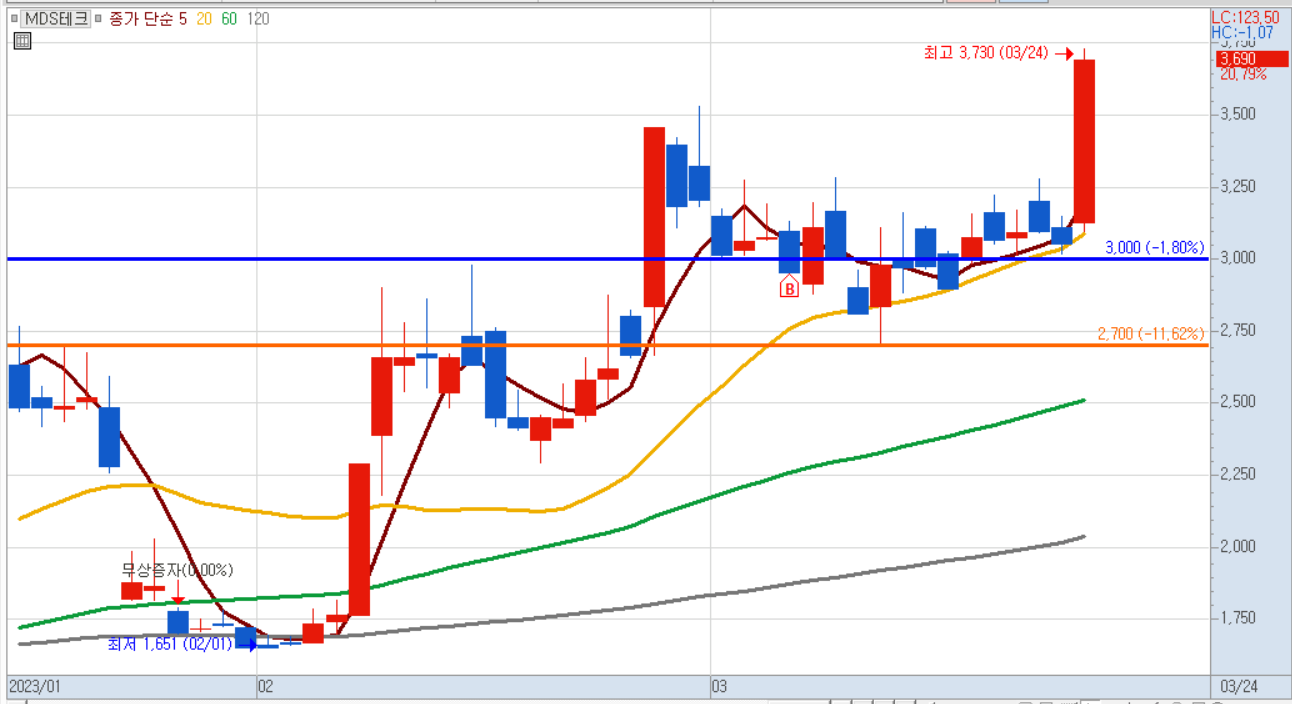Viewport: 1292px width, 704px height.
Task: Toggle the square before 종가 단순
Action: (x=99, y=18)
